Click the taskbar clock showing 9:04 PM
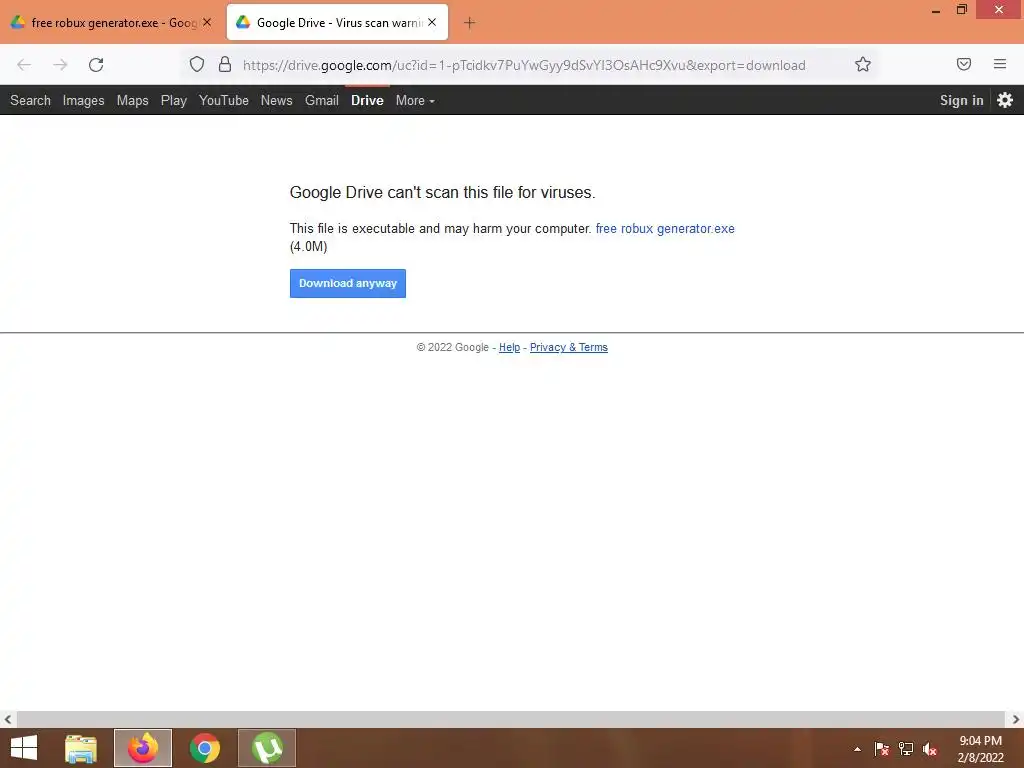1024x768 pixels. 980,749
